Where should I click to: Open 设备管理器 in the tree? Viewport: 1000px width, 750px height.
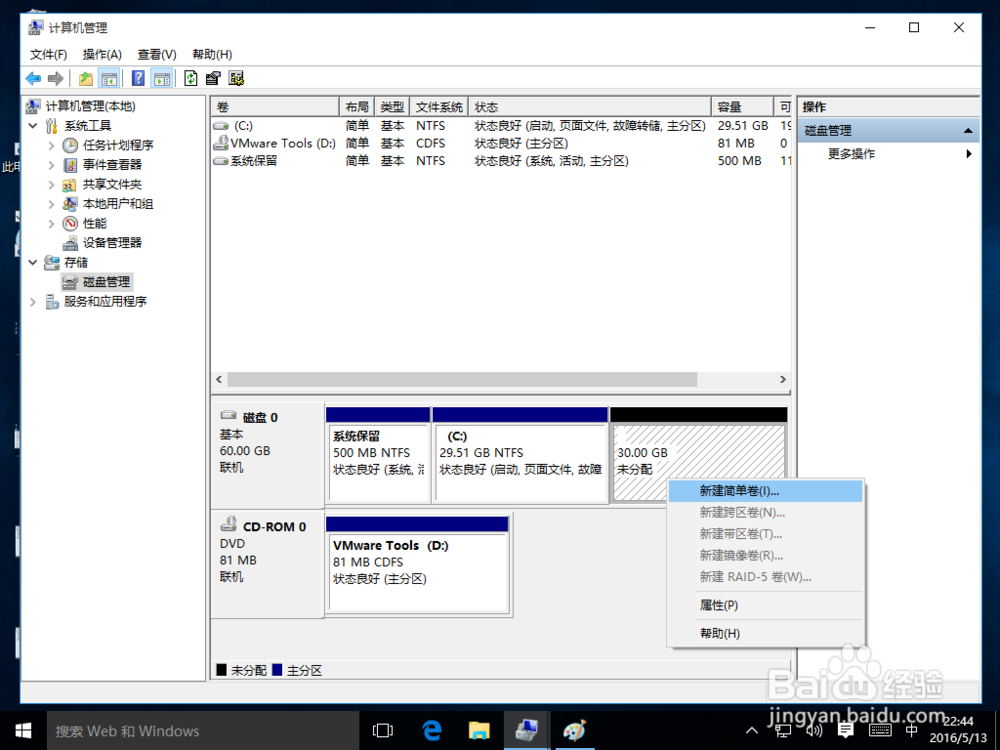coord(112,243)
